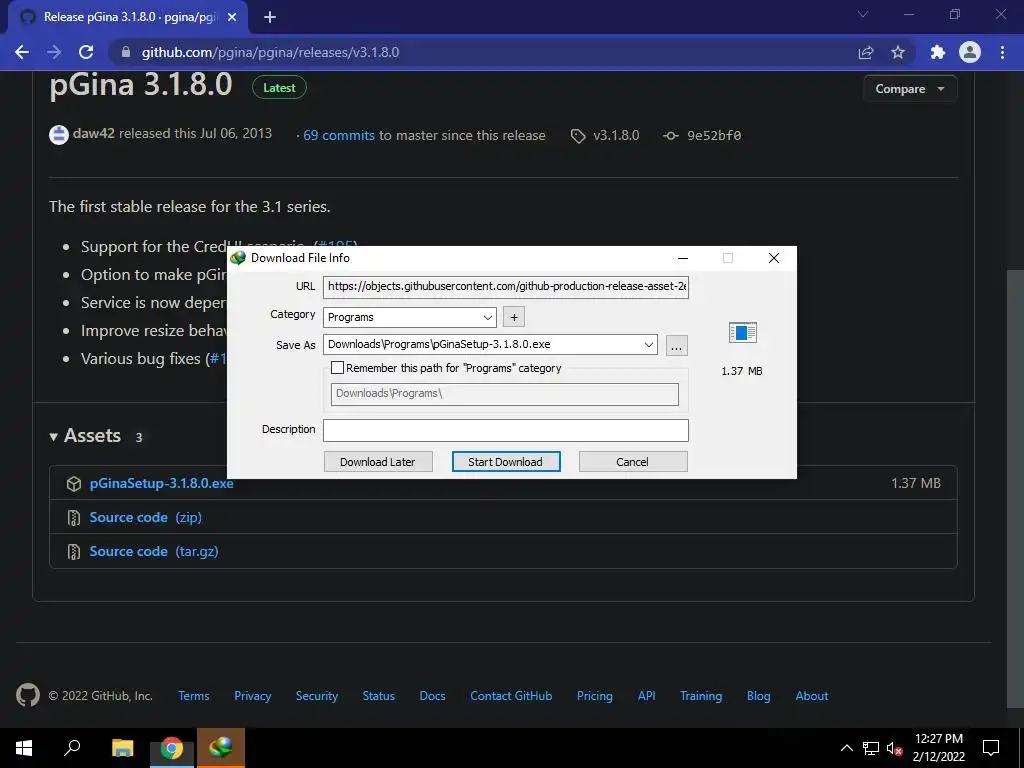Screen dimensions: 1024x768
Task: Open the Docs footer link
Action: 432,696
